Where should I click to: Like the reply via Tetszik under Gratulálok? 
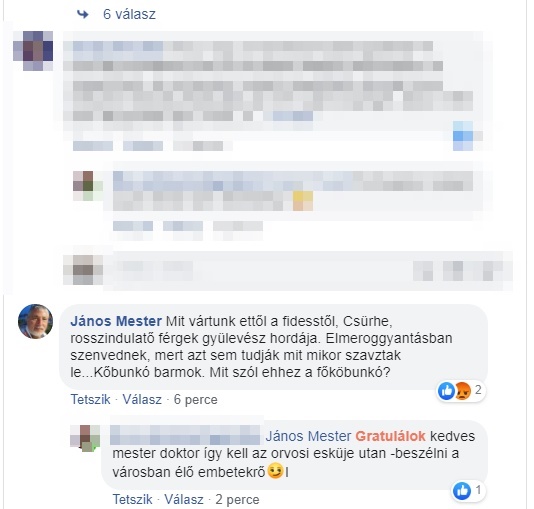click(132, 499)
